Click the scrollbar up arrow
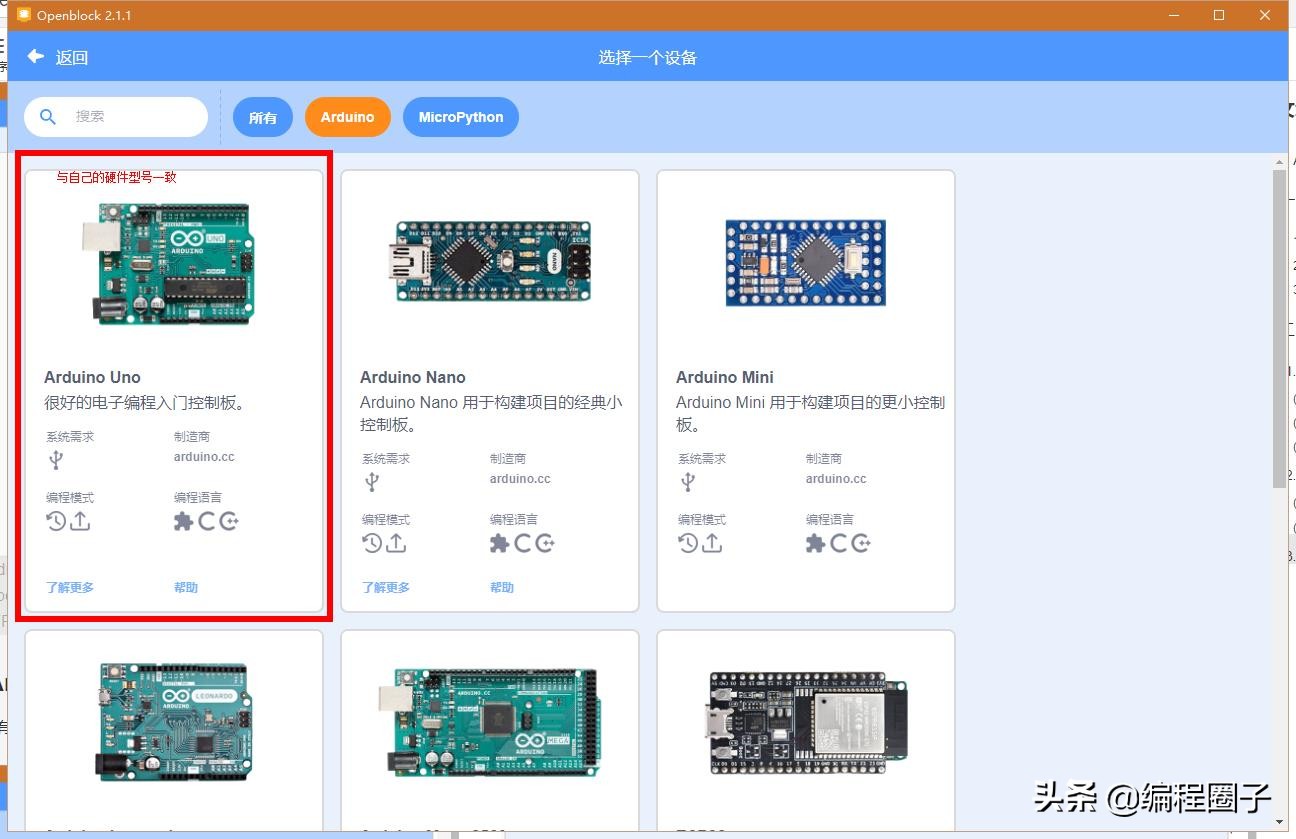The image size is (1296, 839). 1279,161
